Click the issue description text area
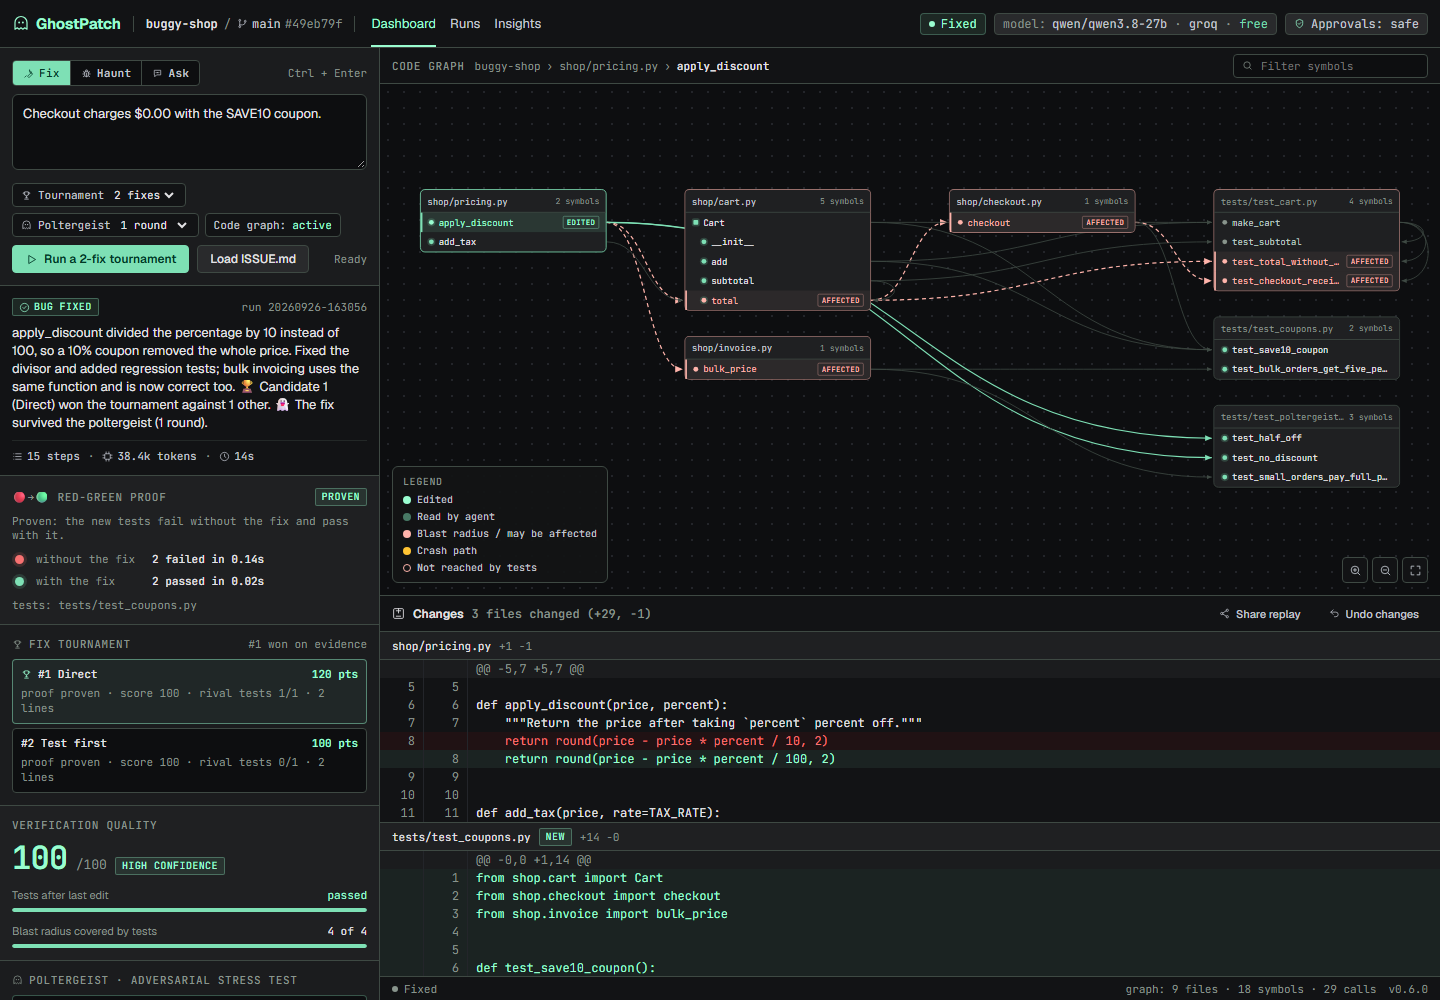1440x1000 pixels. 189,132
